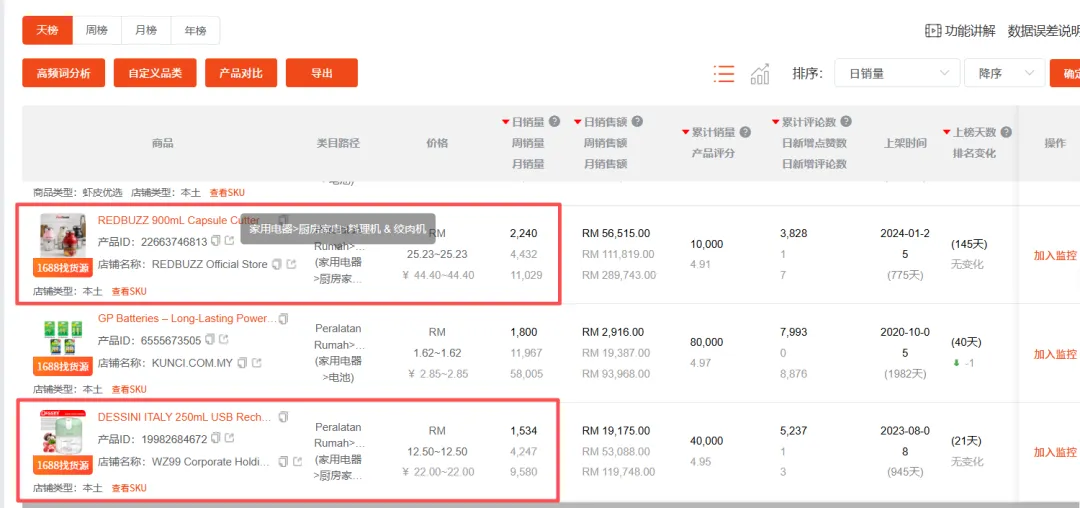Click help icon beside 上榜天数 header

[x=1006, y=132]
